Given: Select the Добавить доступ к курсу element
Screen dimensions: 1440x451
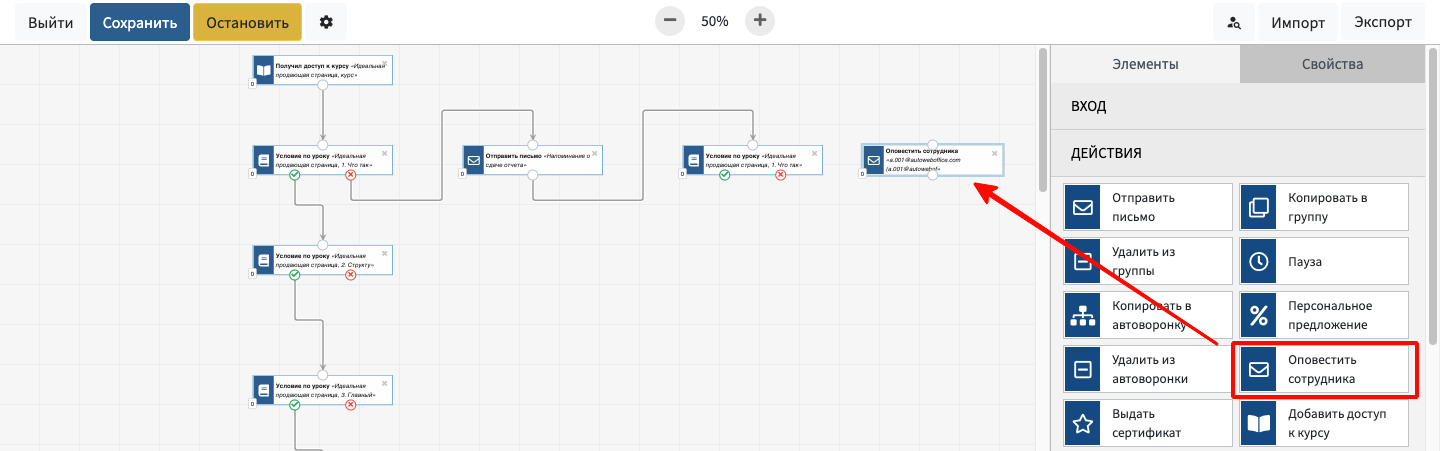Looking at the screenshot, I should click(x=1324, y=423).
